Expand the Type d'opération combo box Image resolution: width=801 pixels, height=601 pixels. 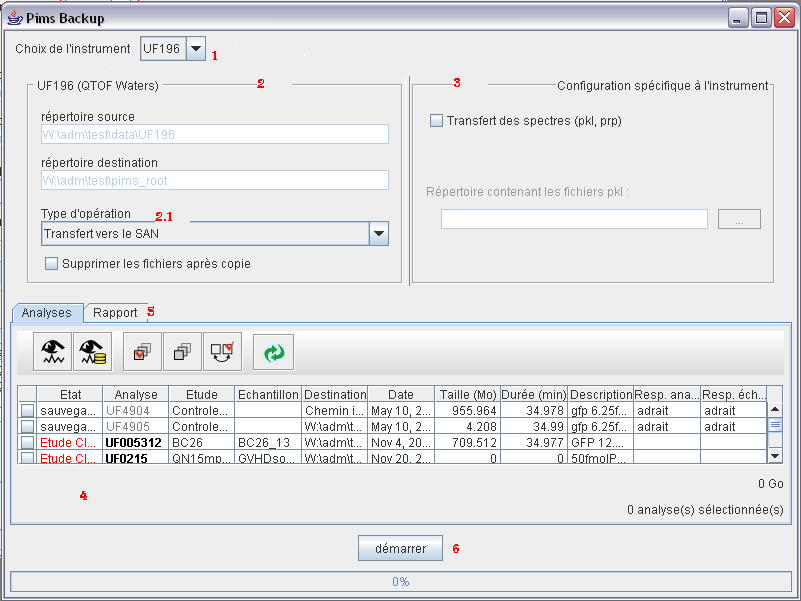click(378, 234)
